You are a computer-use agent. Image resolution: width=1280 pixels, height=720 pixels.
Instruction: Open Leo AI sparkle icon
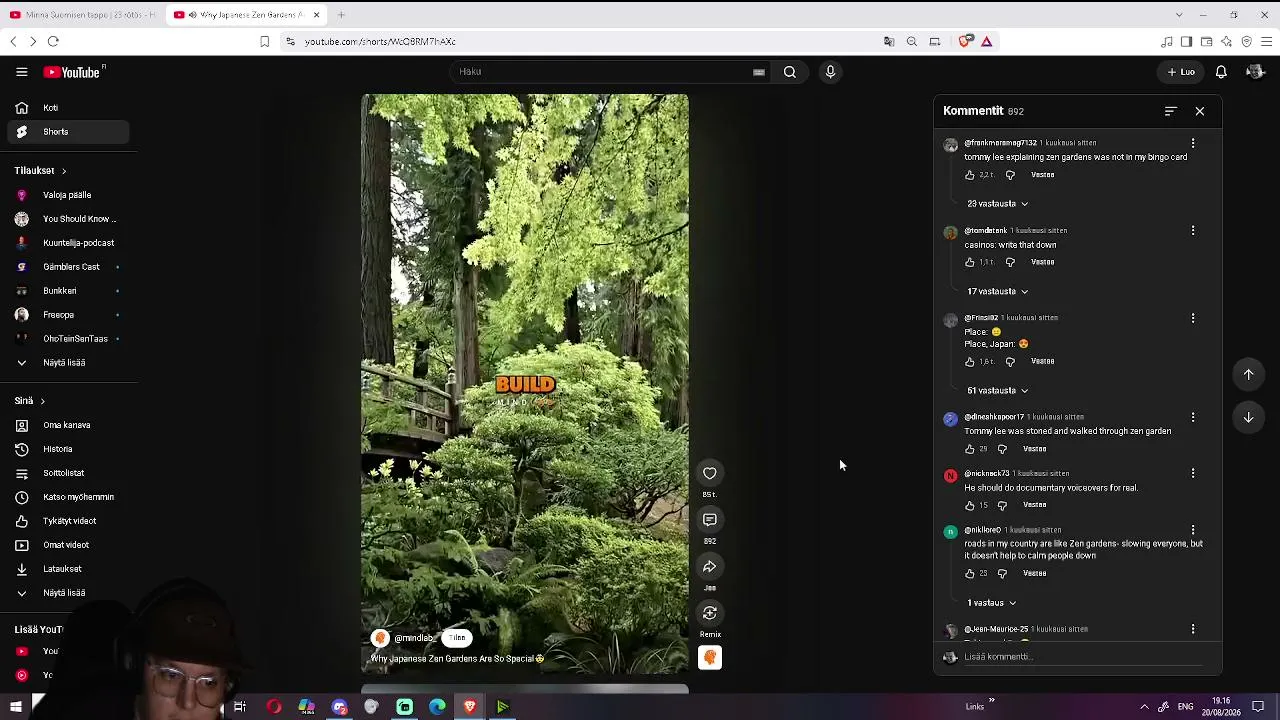tap(1227, 42)
